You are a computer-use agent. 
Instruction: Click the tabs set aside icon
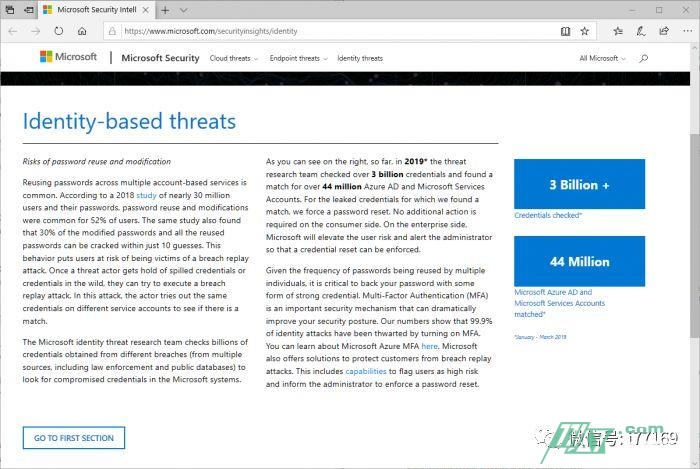pyautogui.click(x=10, y=9)
